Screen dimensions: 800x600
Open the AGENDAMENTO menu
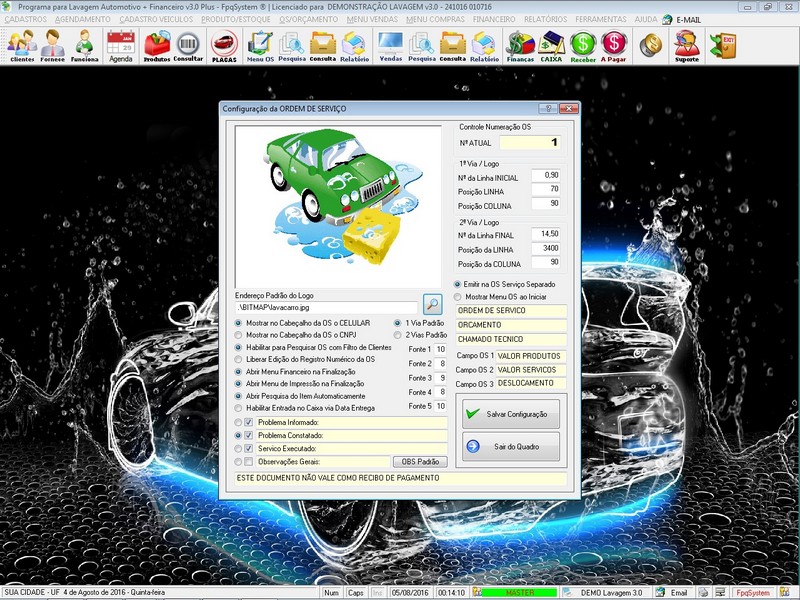83,19
